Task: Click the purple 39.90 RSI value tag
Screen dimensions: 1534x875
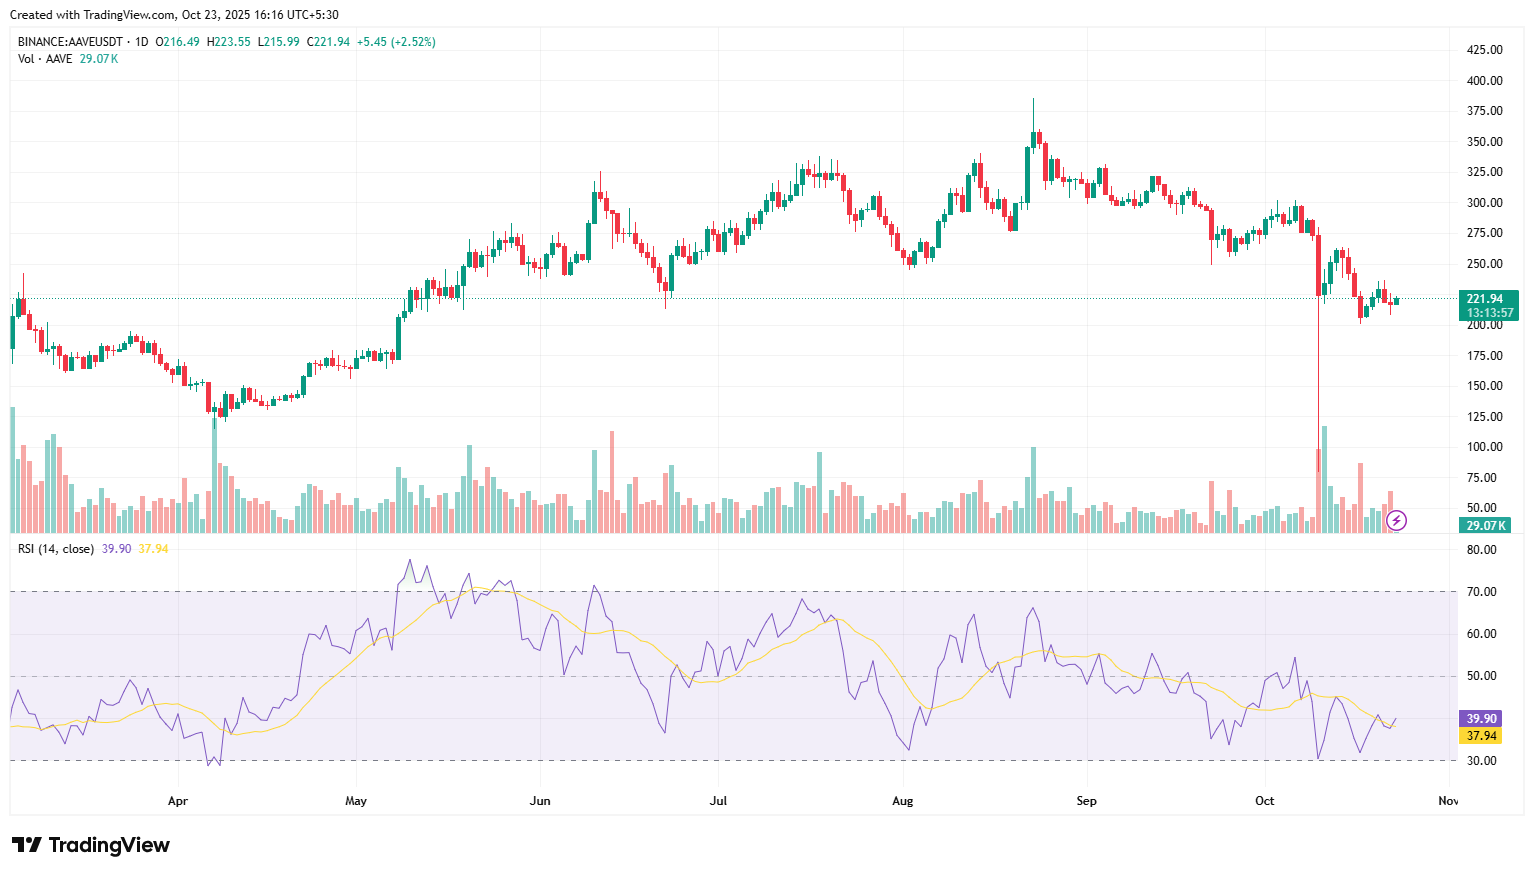Action: (x=1481, y=719)
